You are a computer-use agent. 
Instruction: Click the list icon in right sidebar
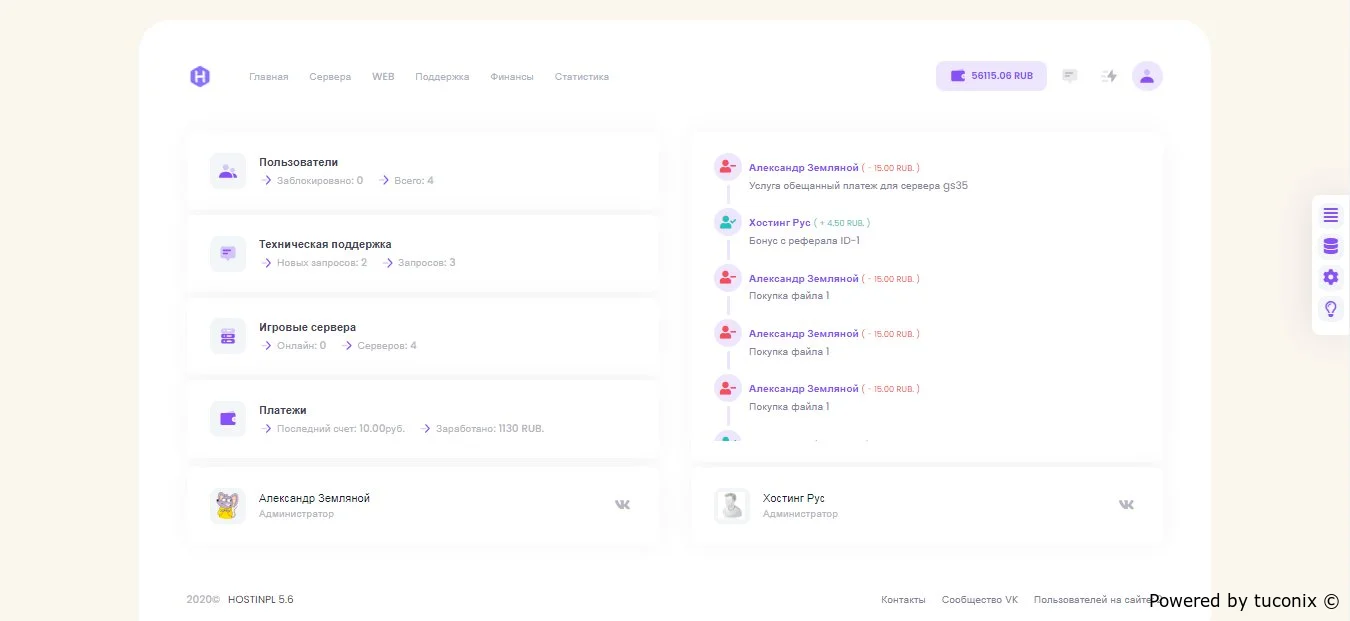(x=1330, y=215)
